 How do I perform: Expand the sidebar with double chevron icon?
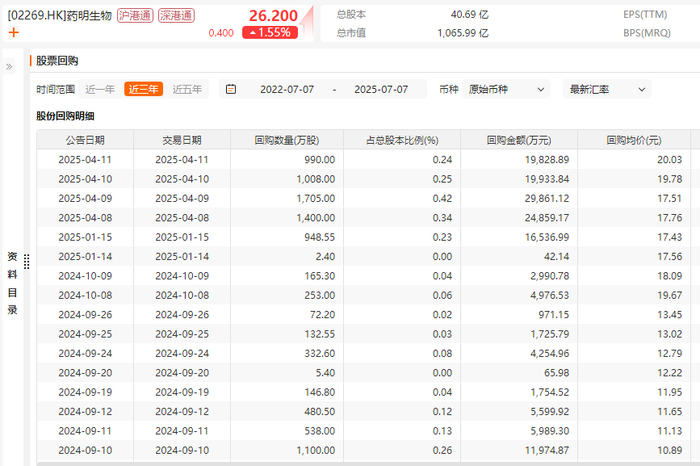click(x=9, y=67)
